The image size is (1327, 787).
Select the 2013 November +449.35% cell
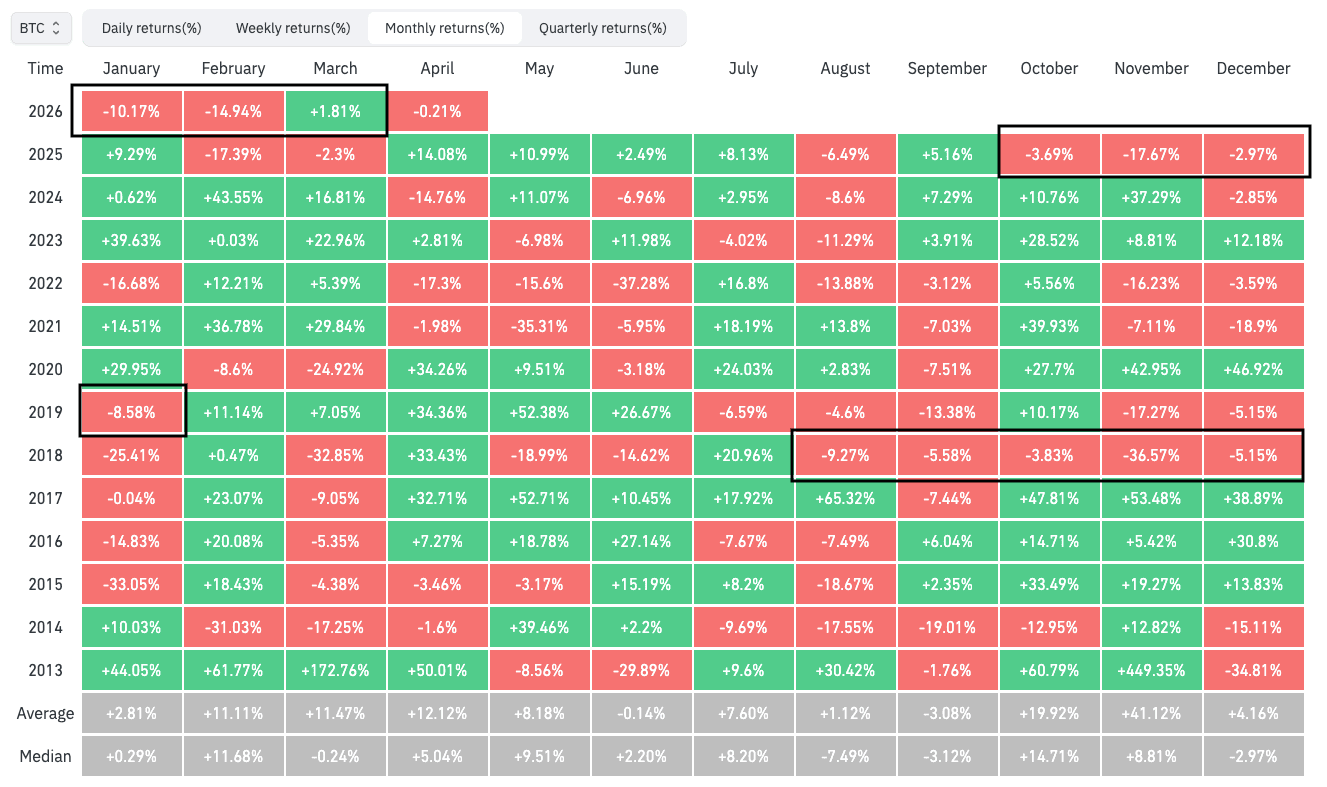click(1151, 670)
